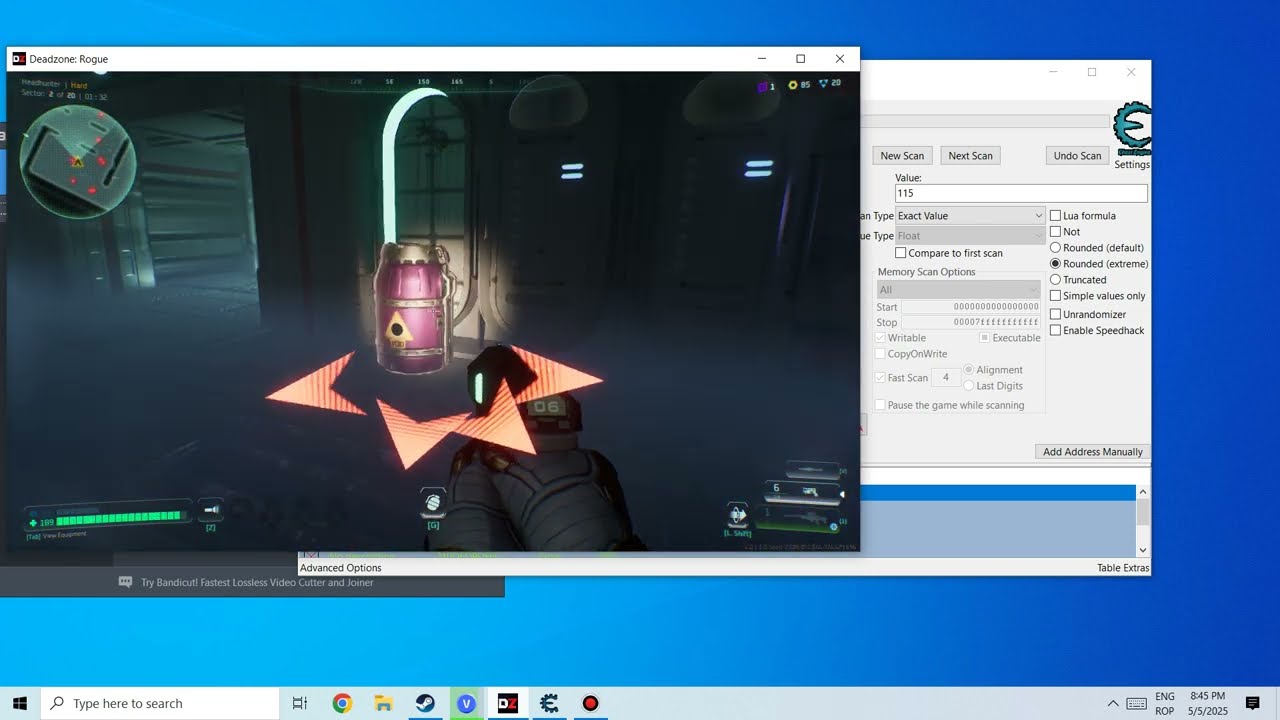Open the ENG ROP language switcher
This screenshot has height=720, width=1280.
[x=1165, y=703]
